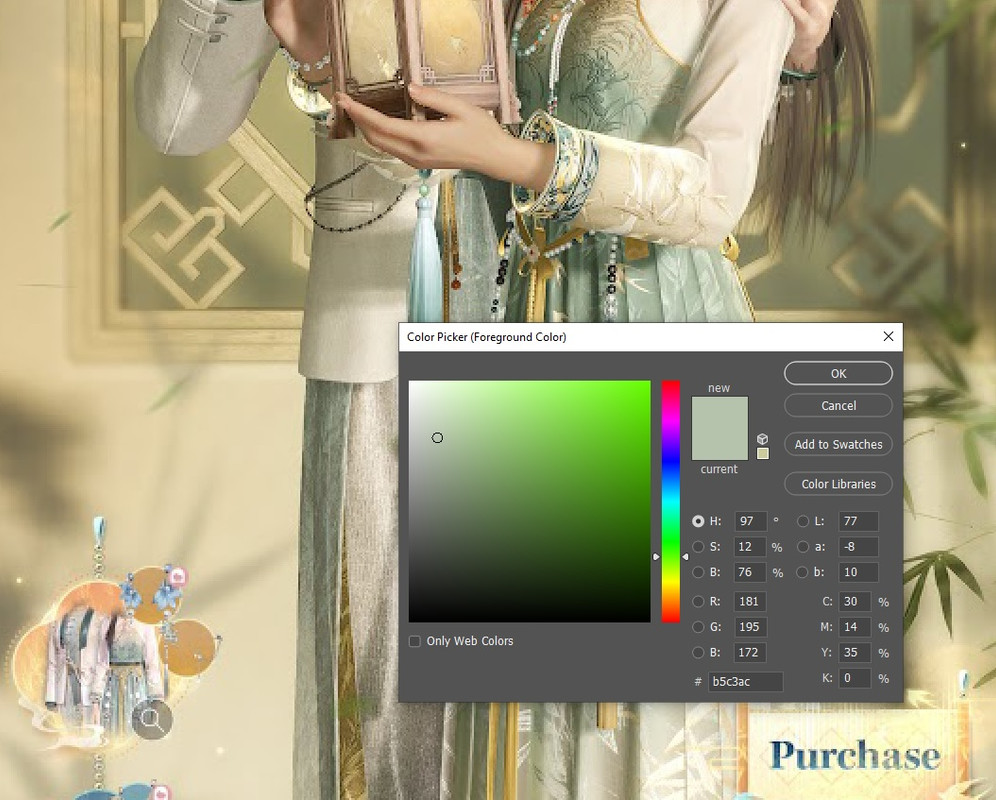Click the R value field showing 181
996x800 pixels.
click(x=750, y=601)
